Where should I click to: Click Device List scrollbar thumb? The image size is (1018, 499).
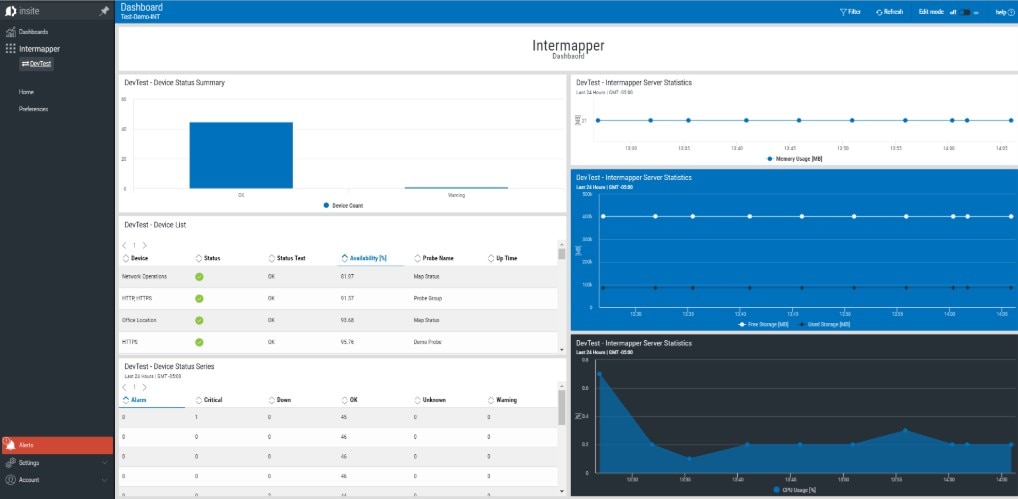pos(562,253)
